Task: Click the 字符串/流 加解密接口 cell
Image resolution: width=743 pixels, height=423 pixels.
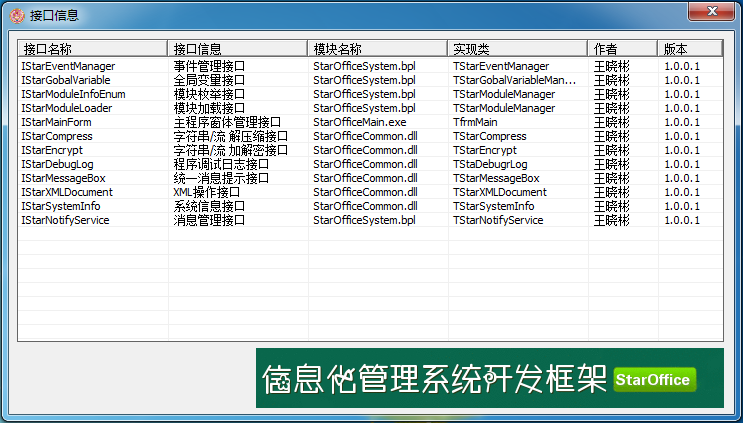Action: (231, 150)
